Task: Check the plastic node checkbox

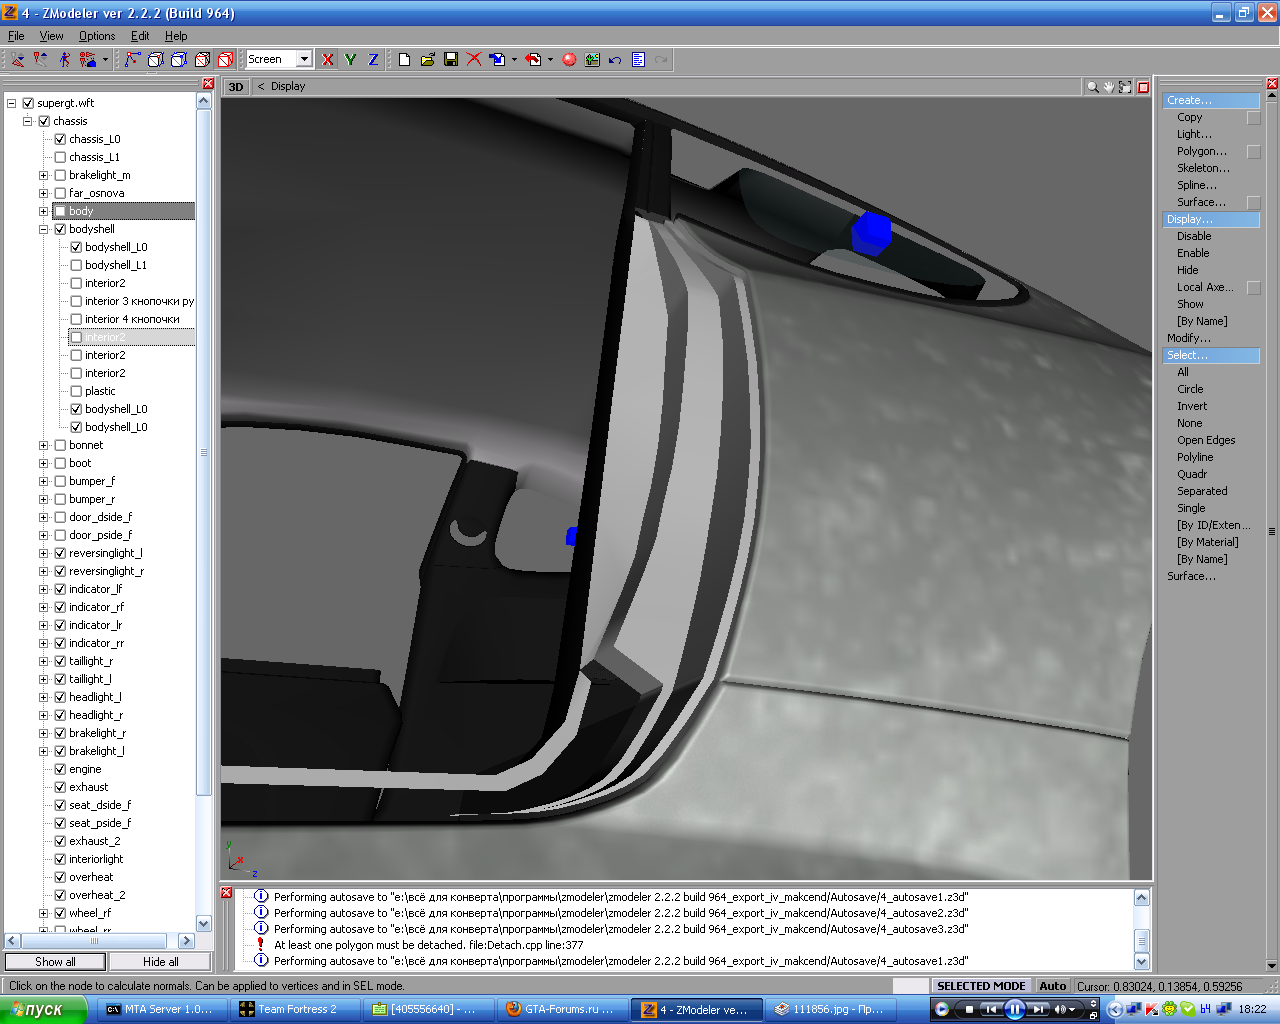Action: click(76, 391)
